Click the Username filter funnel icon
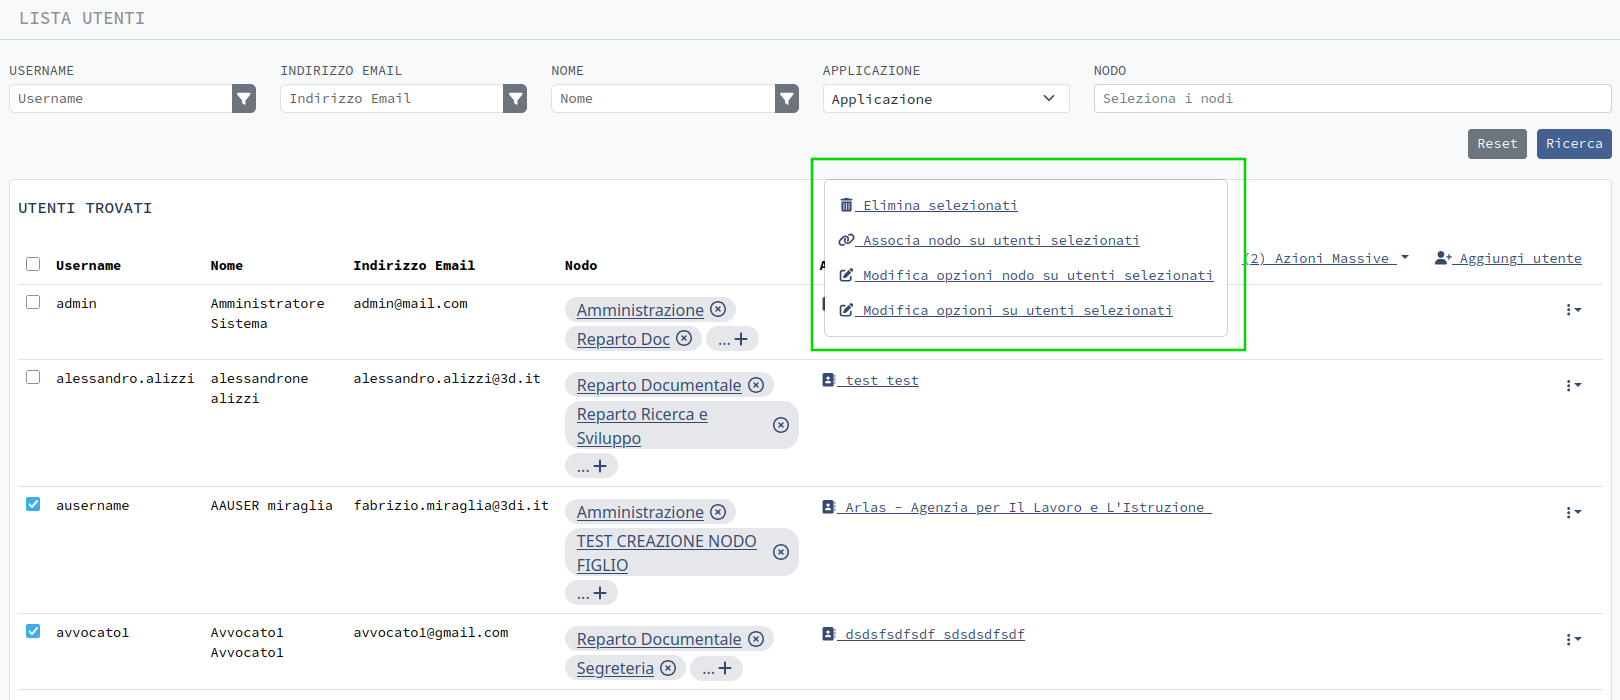This screenshot has height=700, width=1620. pos(244,98)
